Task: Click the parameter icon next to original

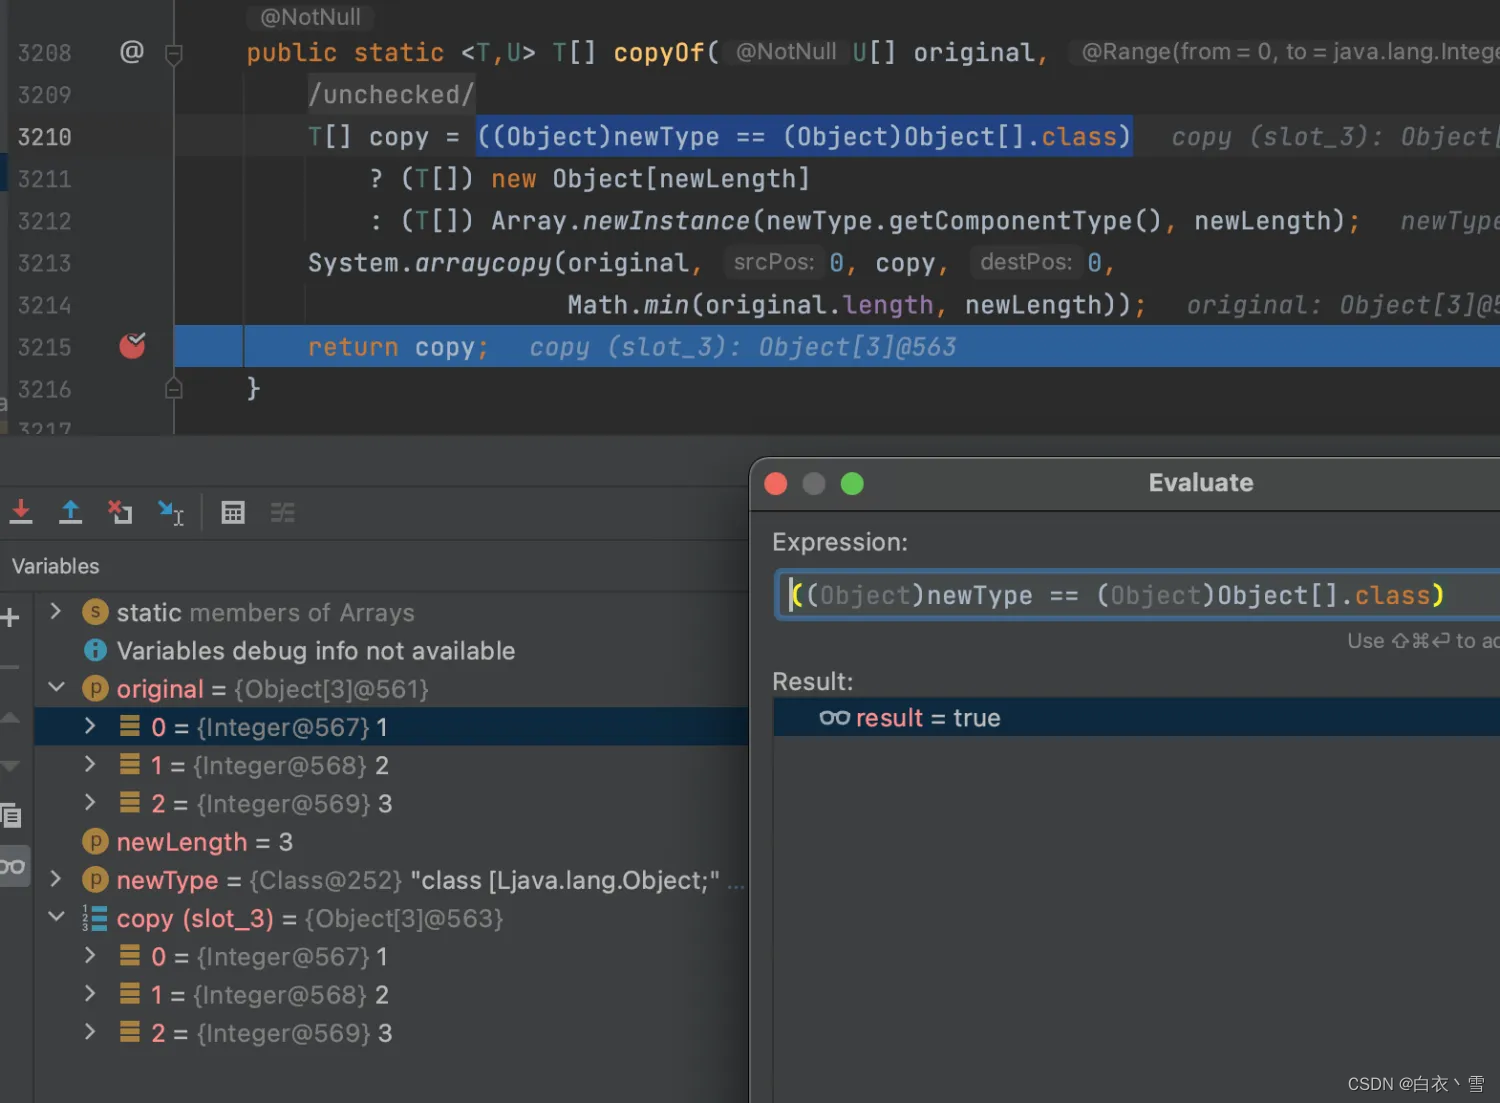Action: [x=95, y=688]
